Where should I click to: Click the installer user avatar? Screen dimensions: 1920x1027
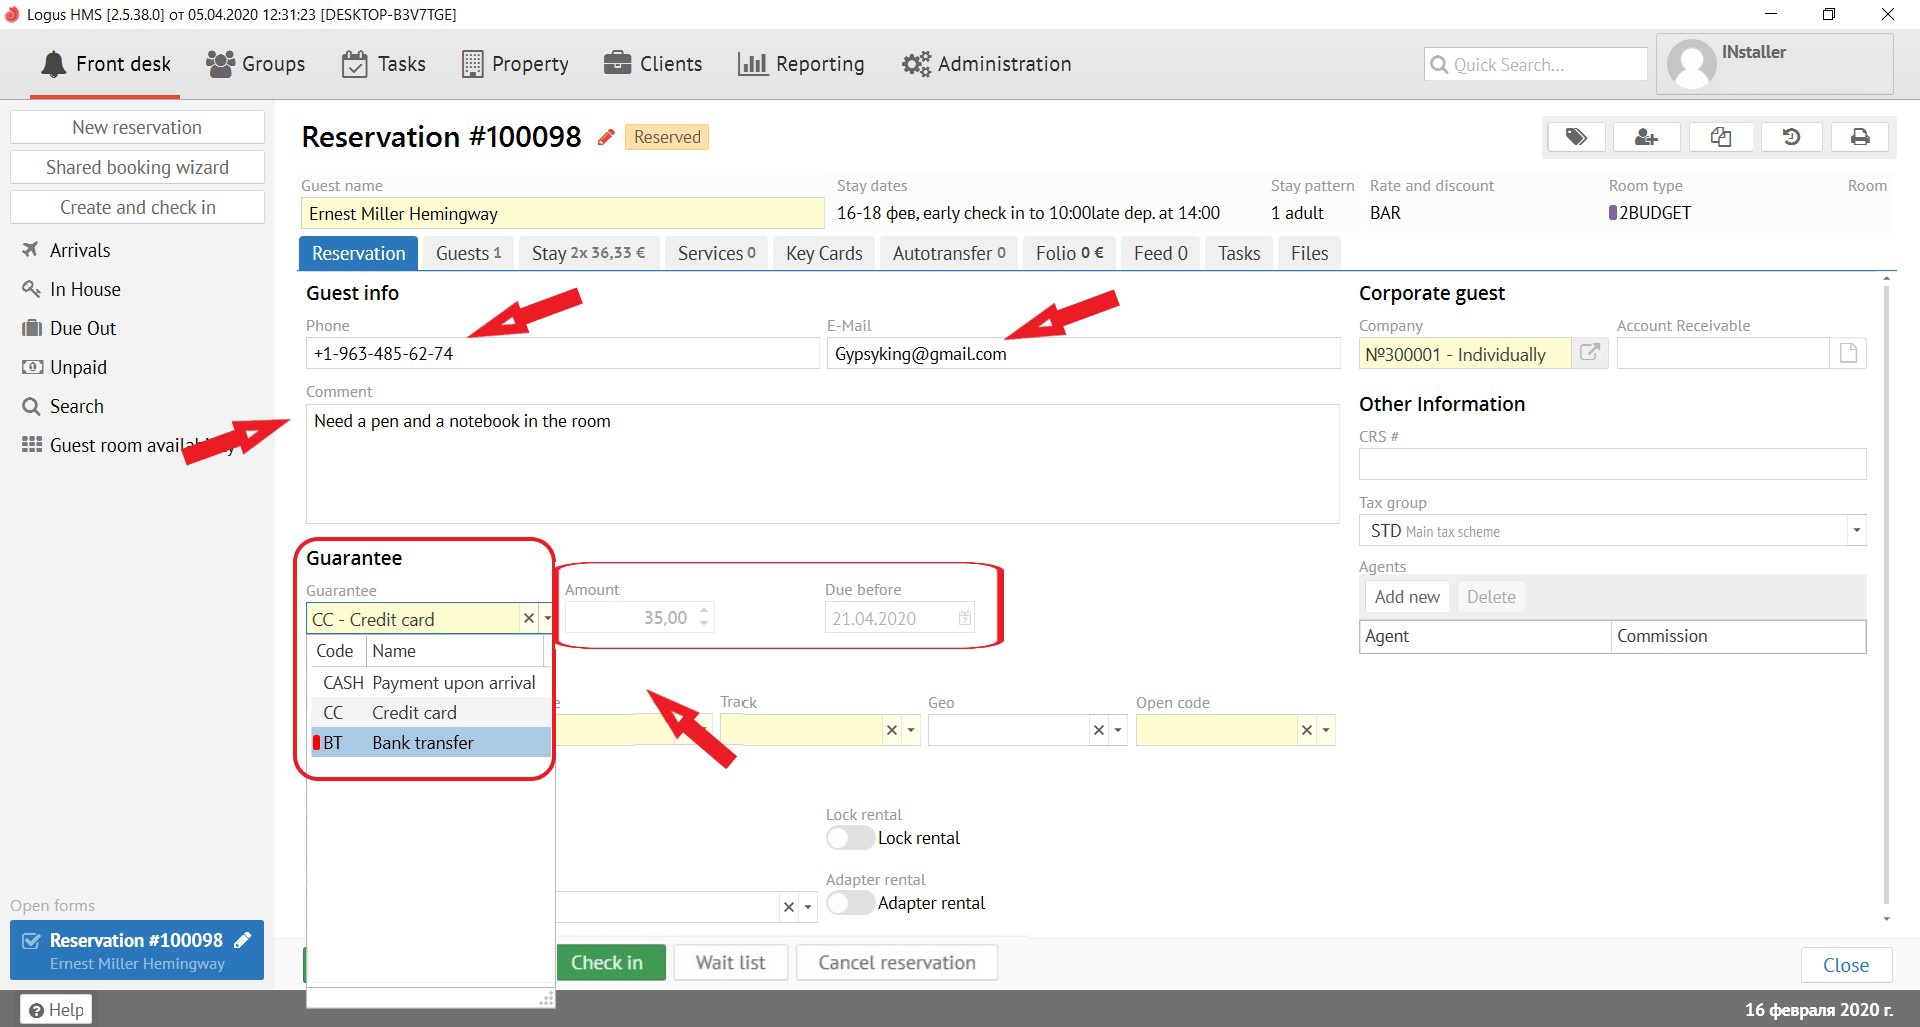click(1692, 64)
